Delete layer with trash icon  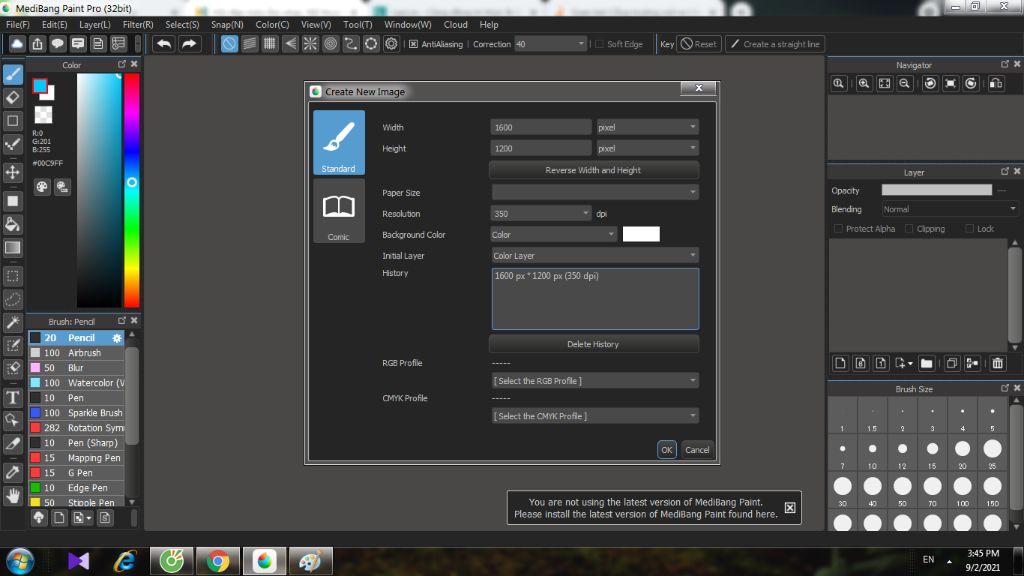997,364
